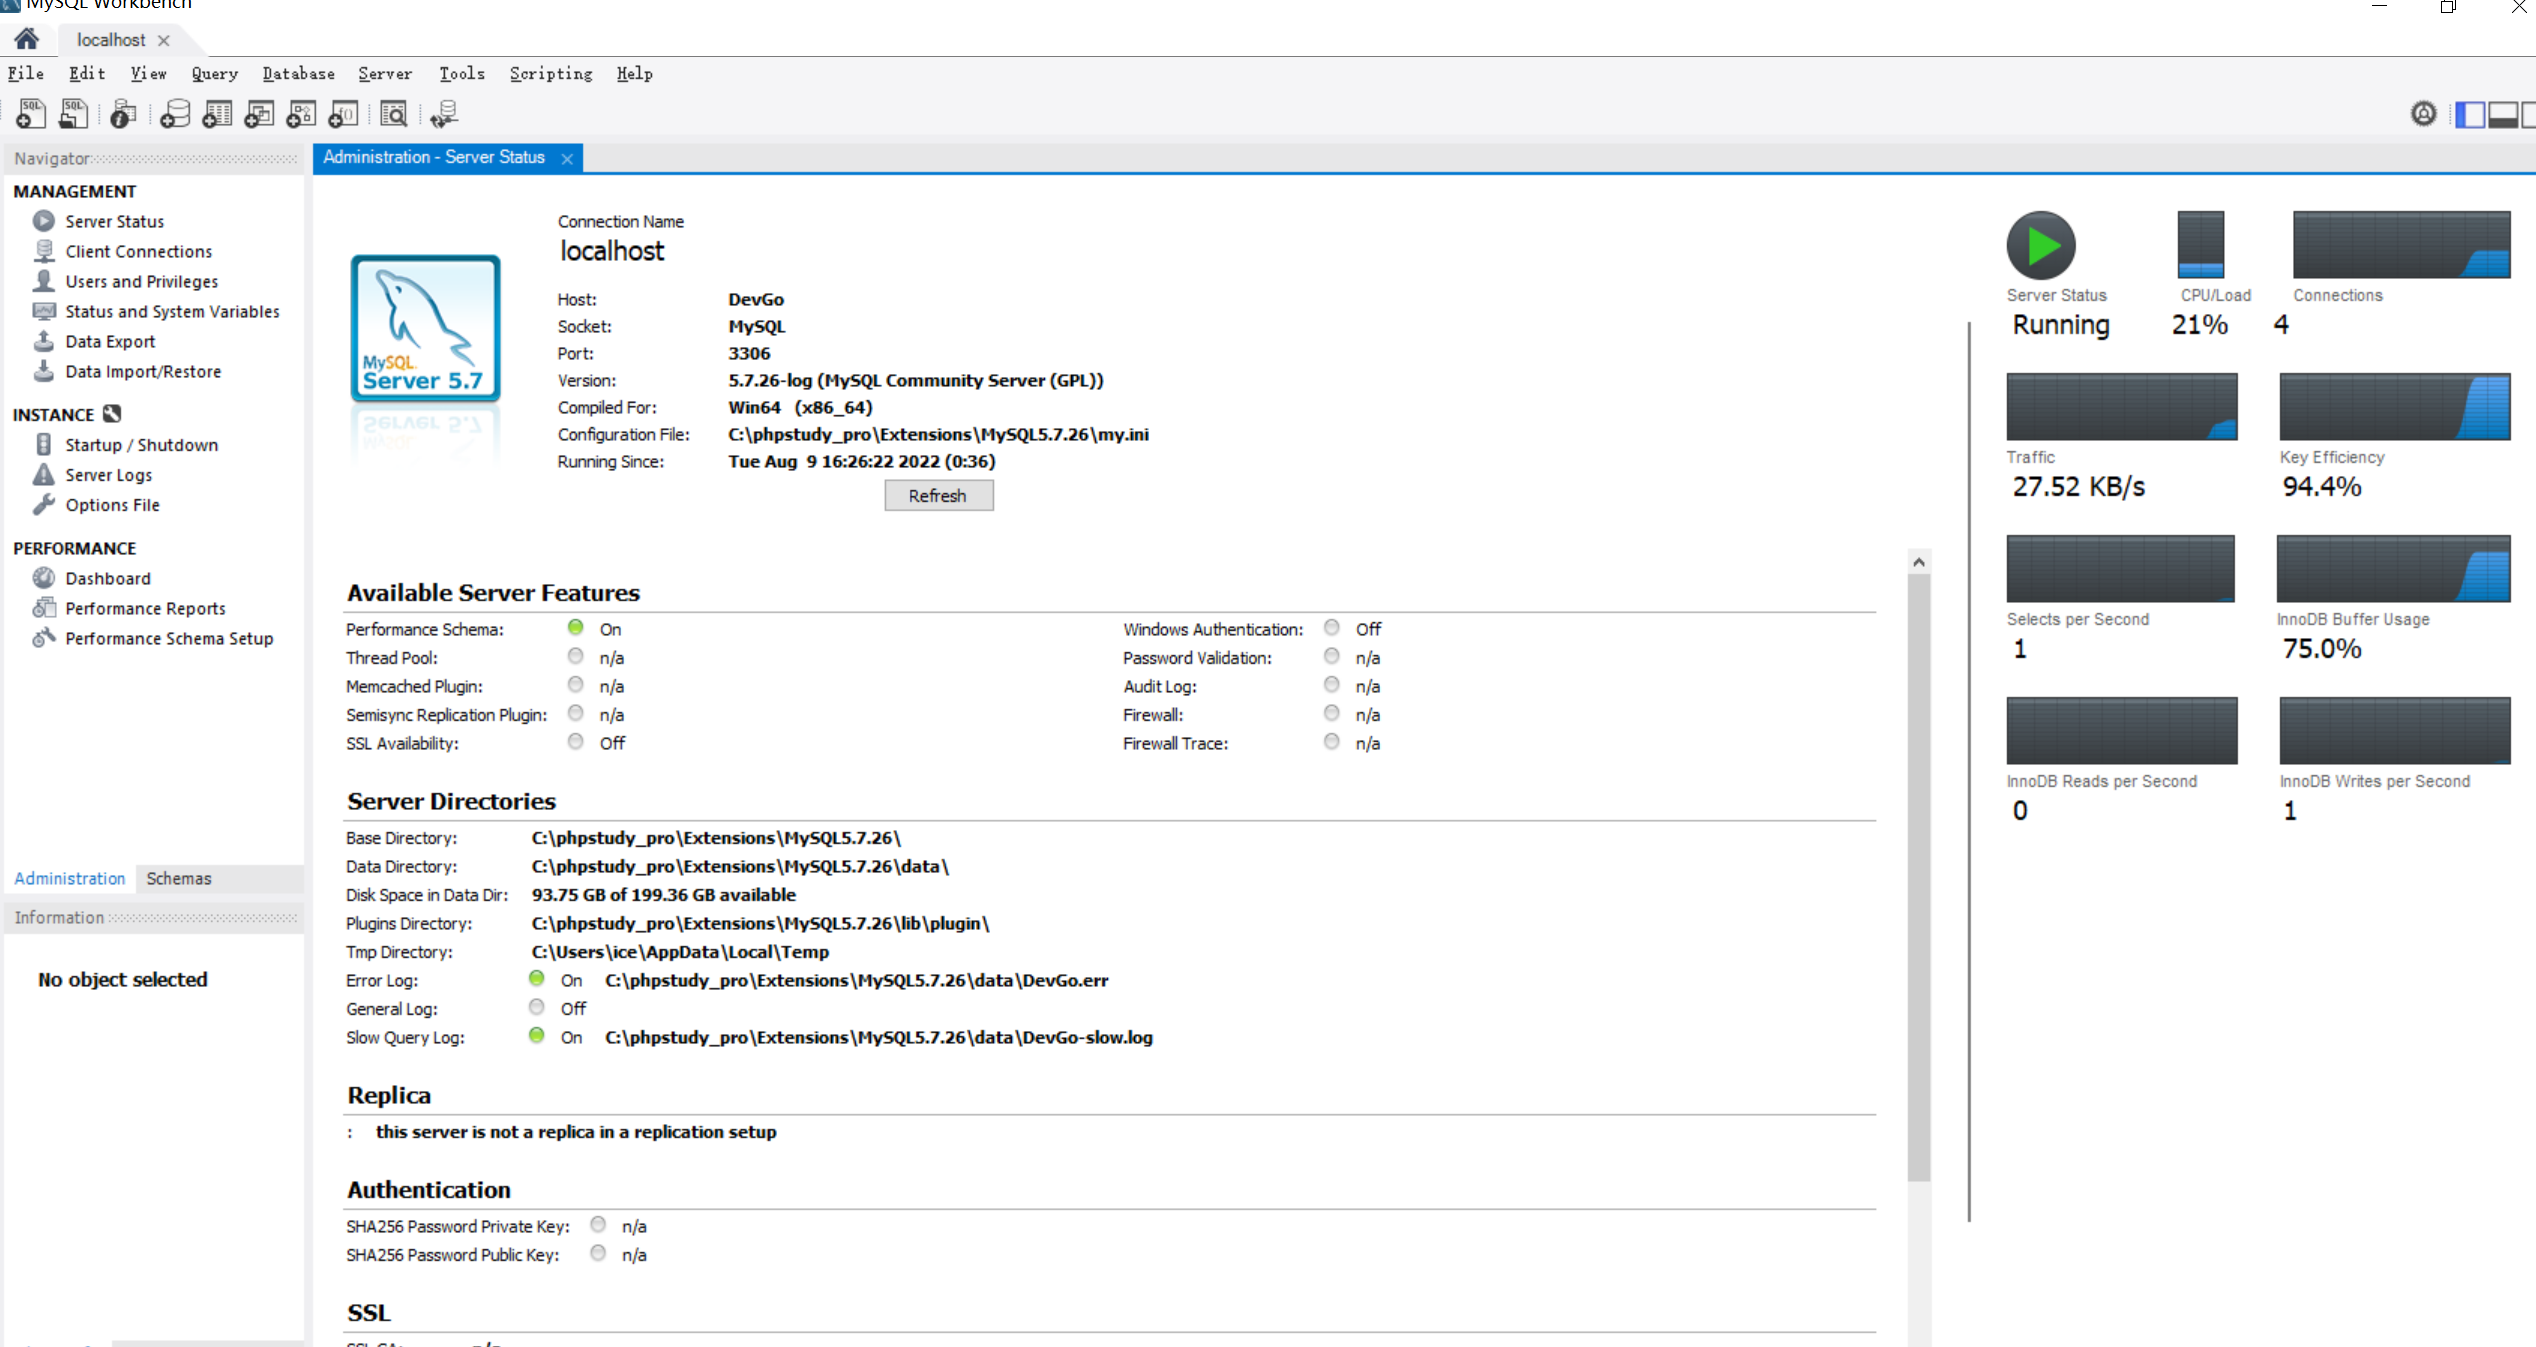
Task: Open the Server menu
Action: (x=385, y=74)
